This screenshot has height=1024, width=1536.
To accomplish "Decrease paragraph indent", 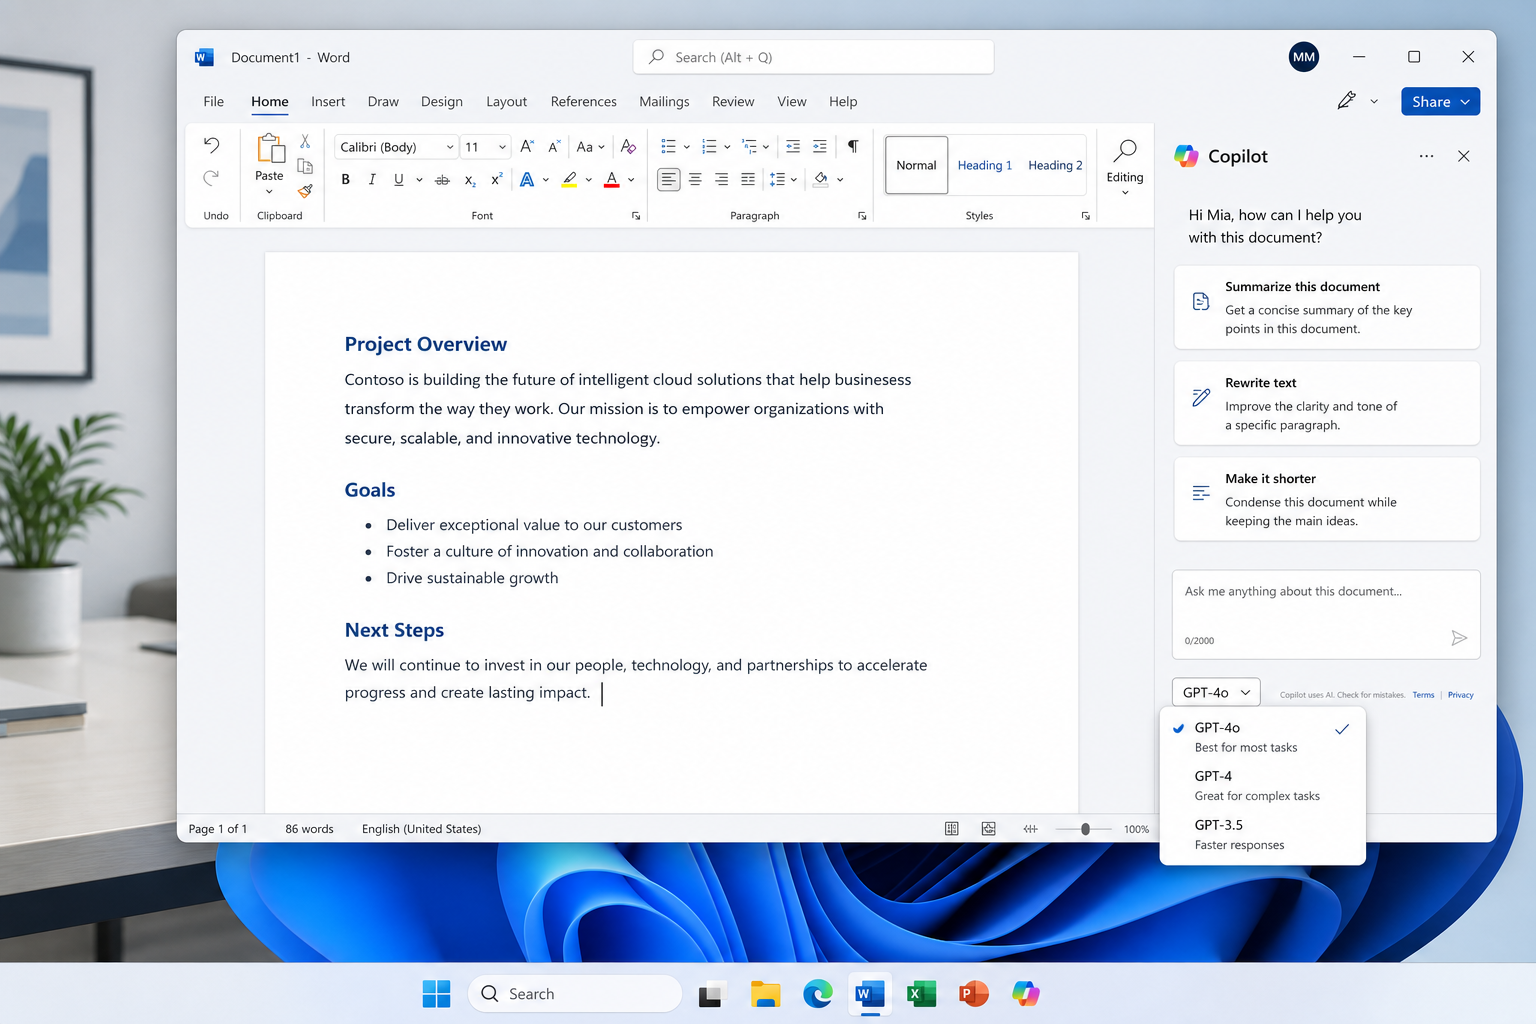I will [x=793, y=147].
